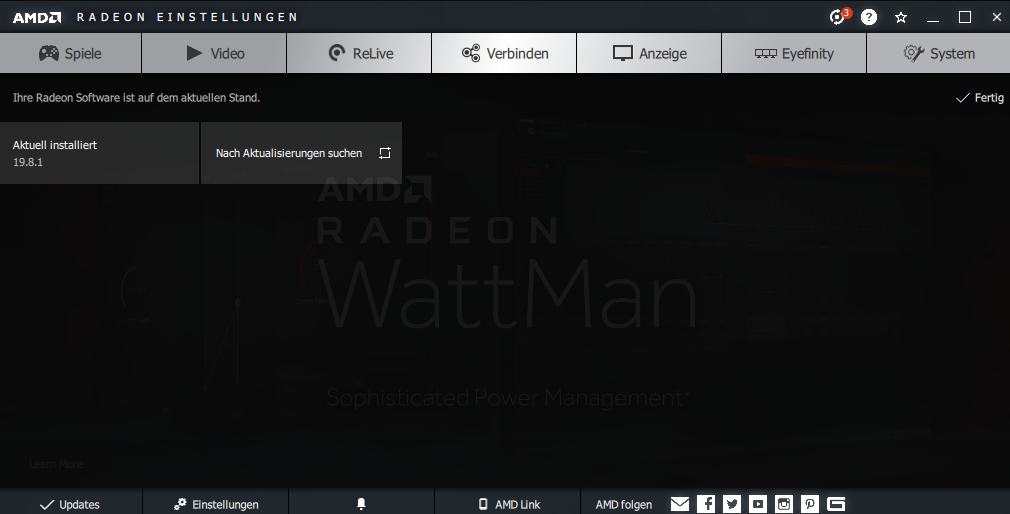
Task: Open the ReLive tab
Action: (x=359, y=53)
